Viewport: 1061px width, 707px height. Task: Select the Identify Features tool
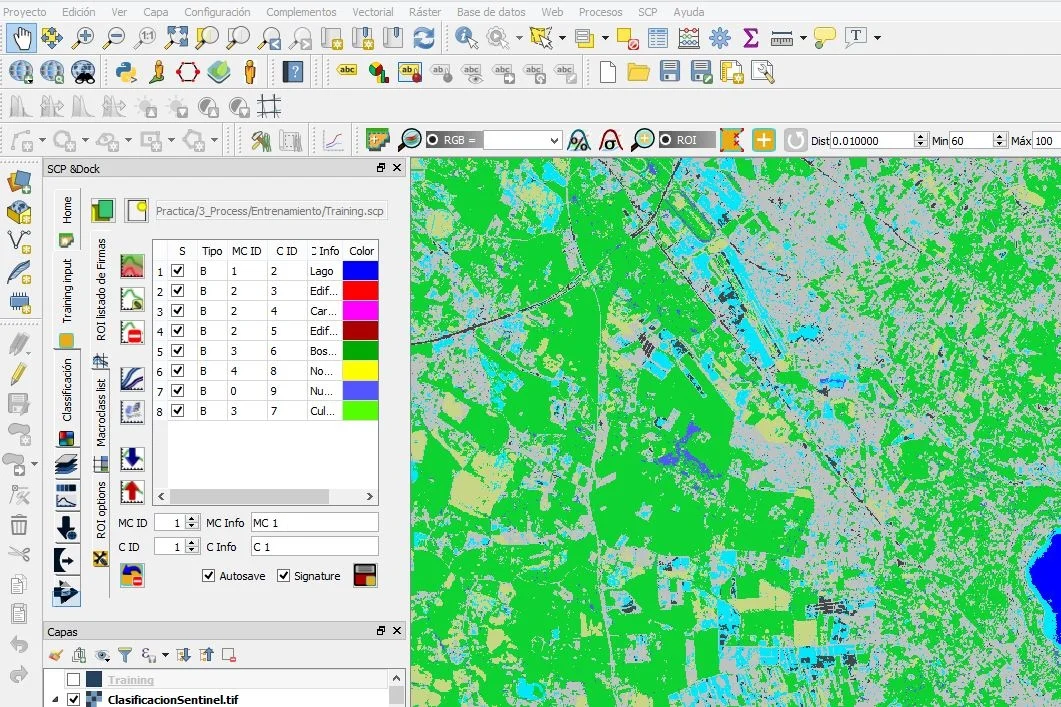[x=467, y=38]
